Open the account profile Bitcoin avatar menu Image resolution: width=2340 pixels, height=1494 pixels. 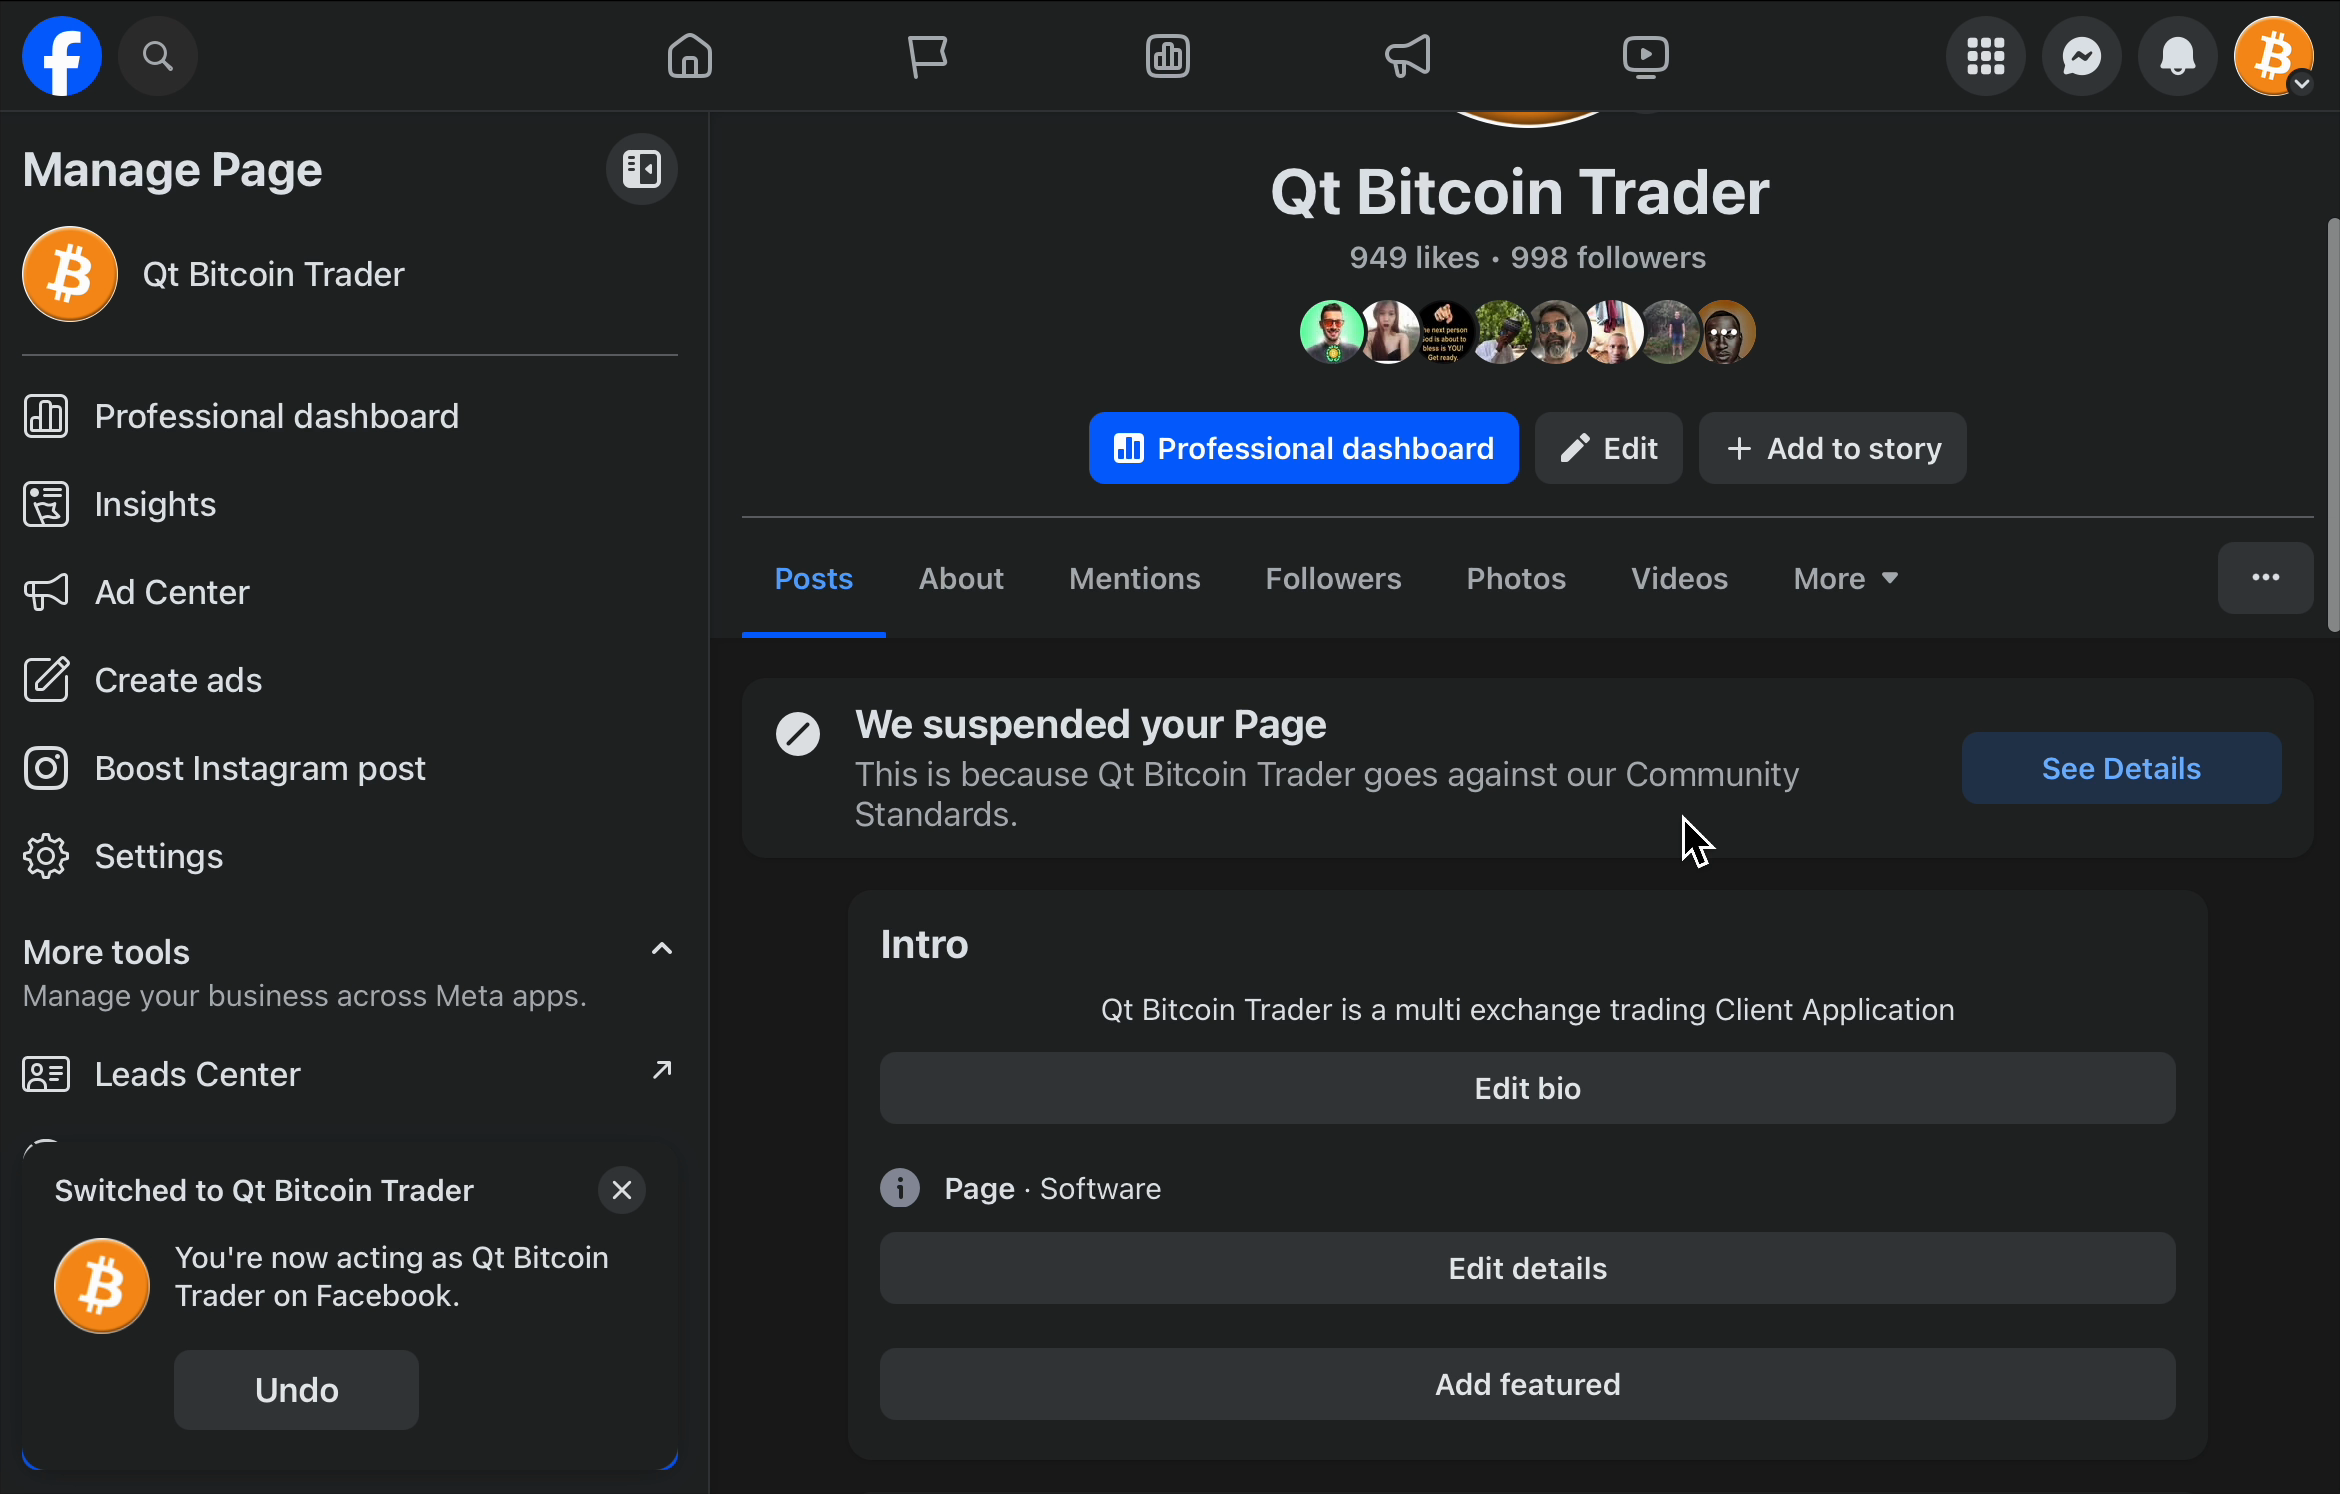tap(2274, 56)
